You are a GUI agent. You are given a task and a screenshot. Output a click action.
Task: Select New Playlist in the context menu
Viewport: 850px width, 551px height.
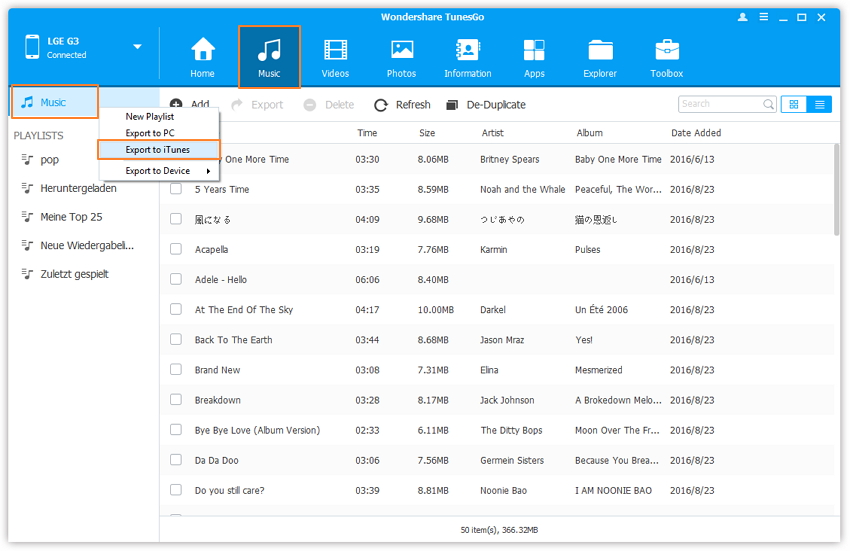click(x=150, y=117)
